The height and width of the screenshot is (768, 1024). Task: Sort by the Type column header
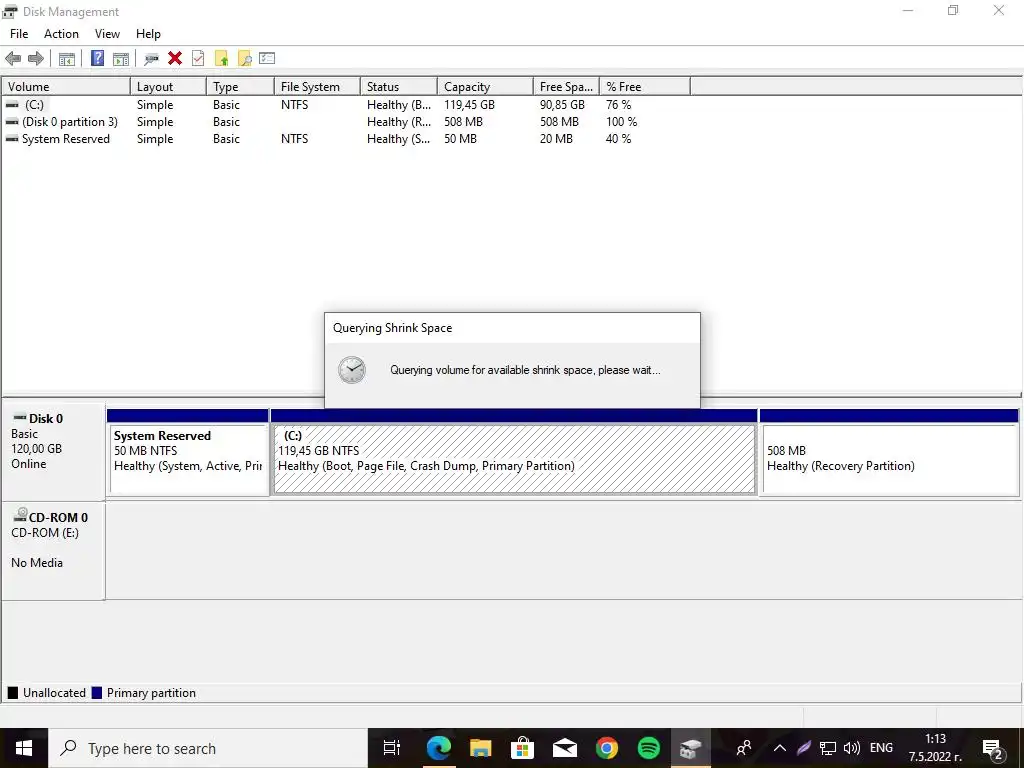tap(240, 86)
